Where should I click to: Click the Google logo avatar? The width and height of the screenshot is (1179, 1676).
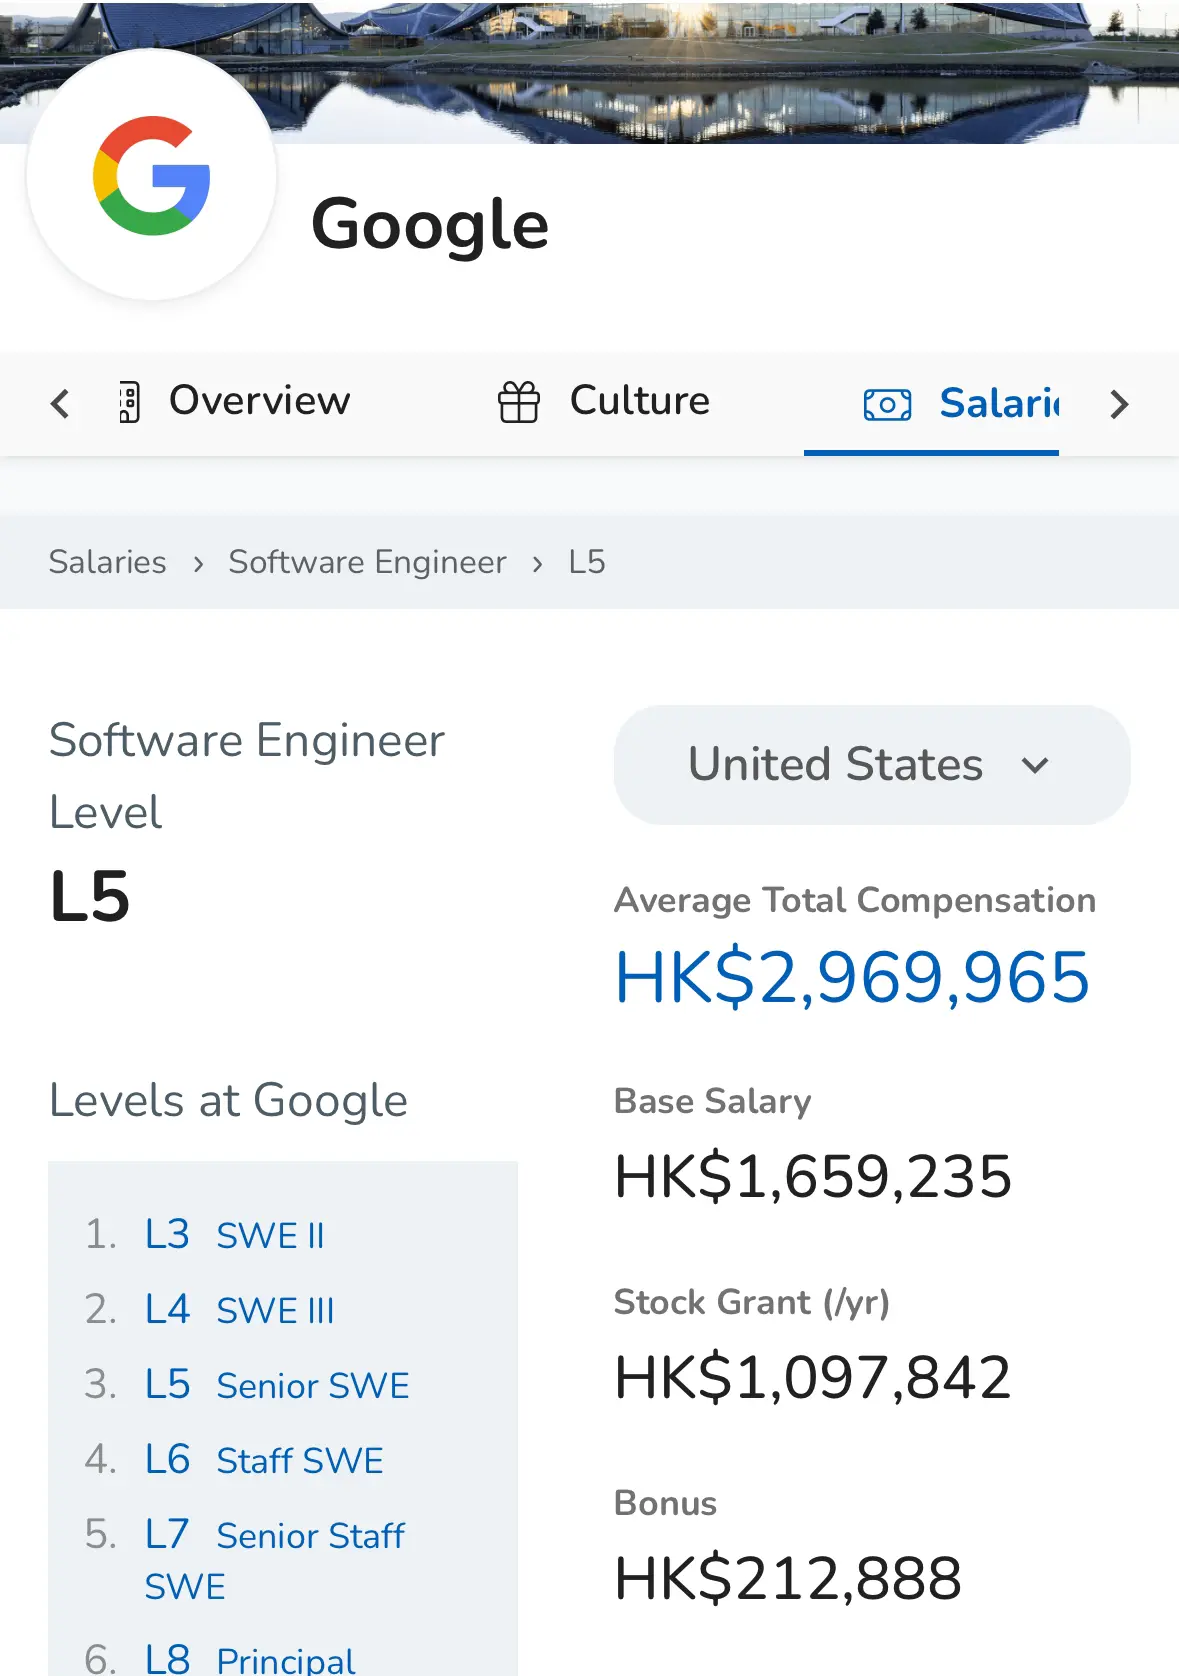(151, 175)
